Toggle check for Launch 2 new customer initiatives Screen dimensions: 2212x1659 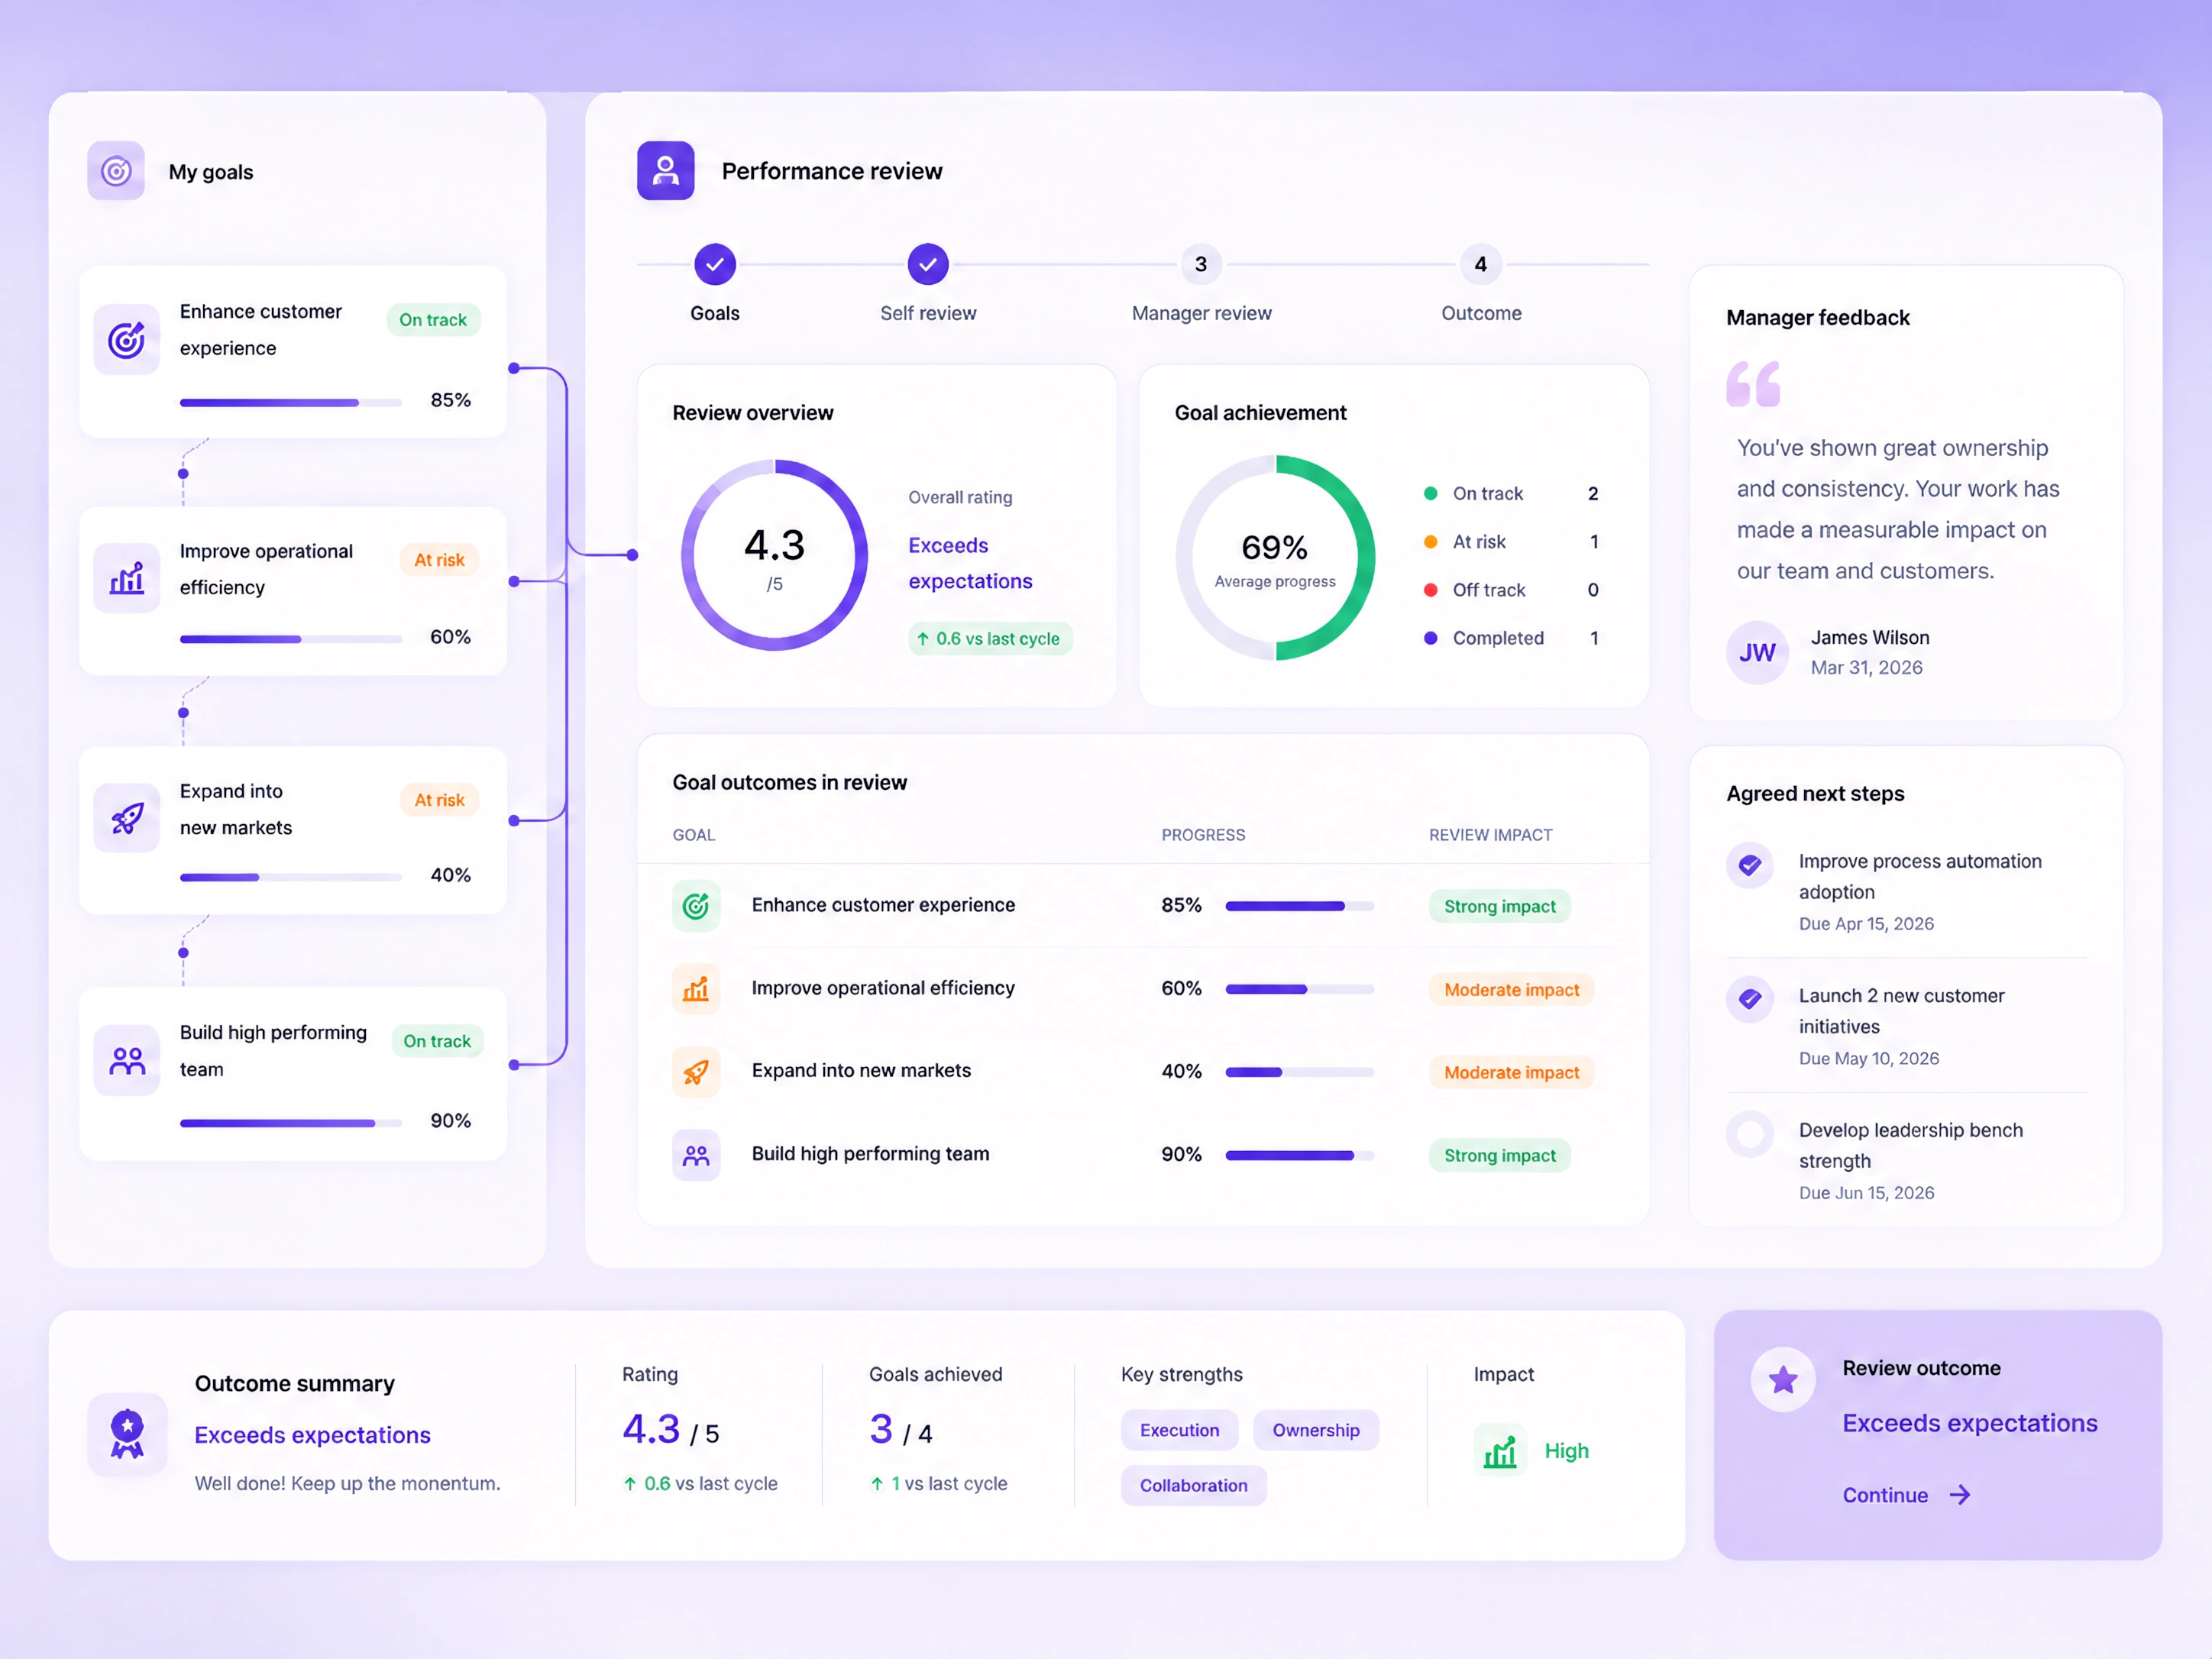tap(1750, 999)
